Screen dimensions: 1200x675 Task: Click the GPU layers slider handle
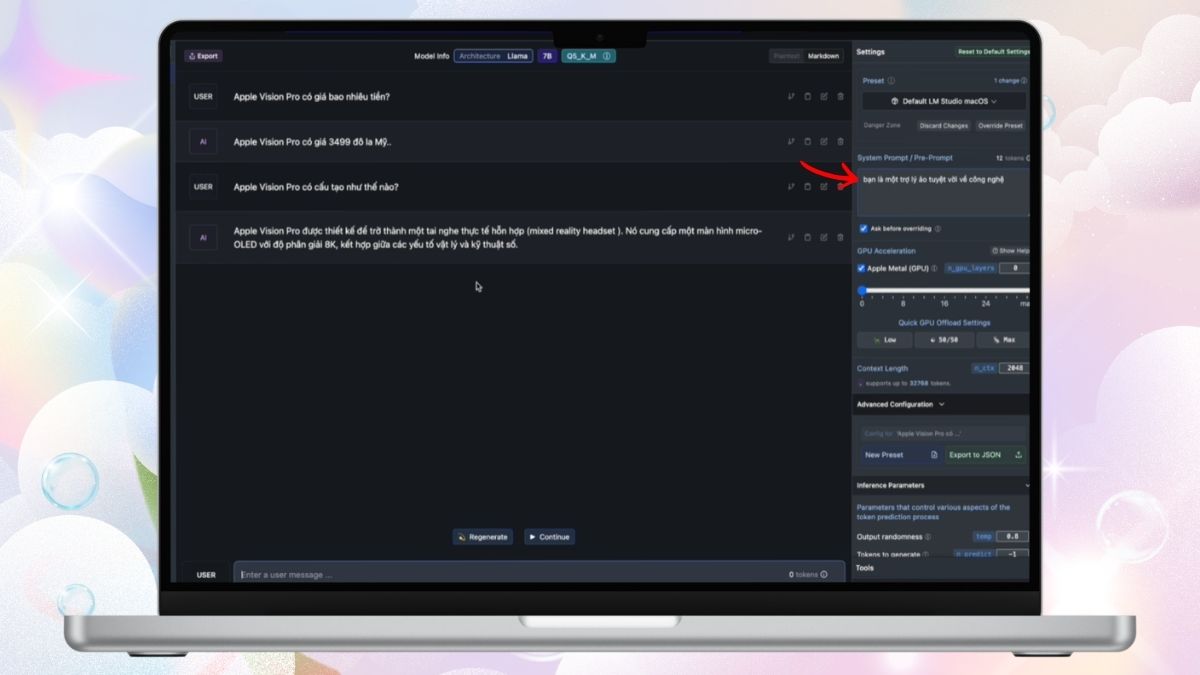862,291
